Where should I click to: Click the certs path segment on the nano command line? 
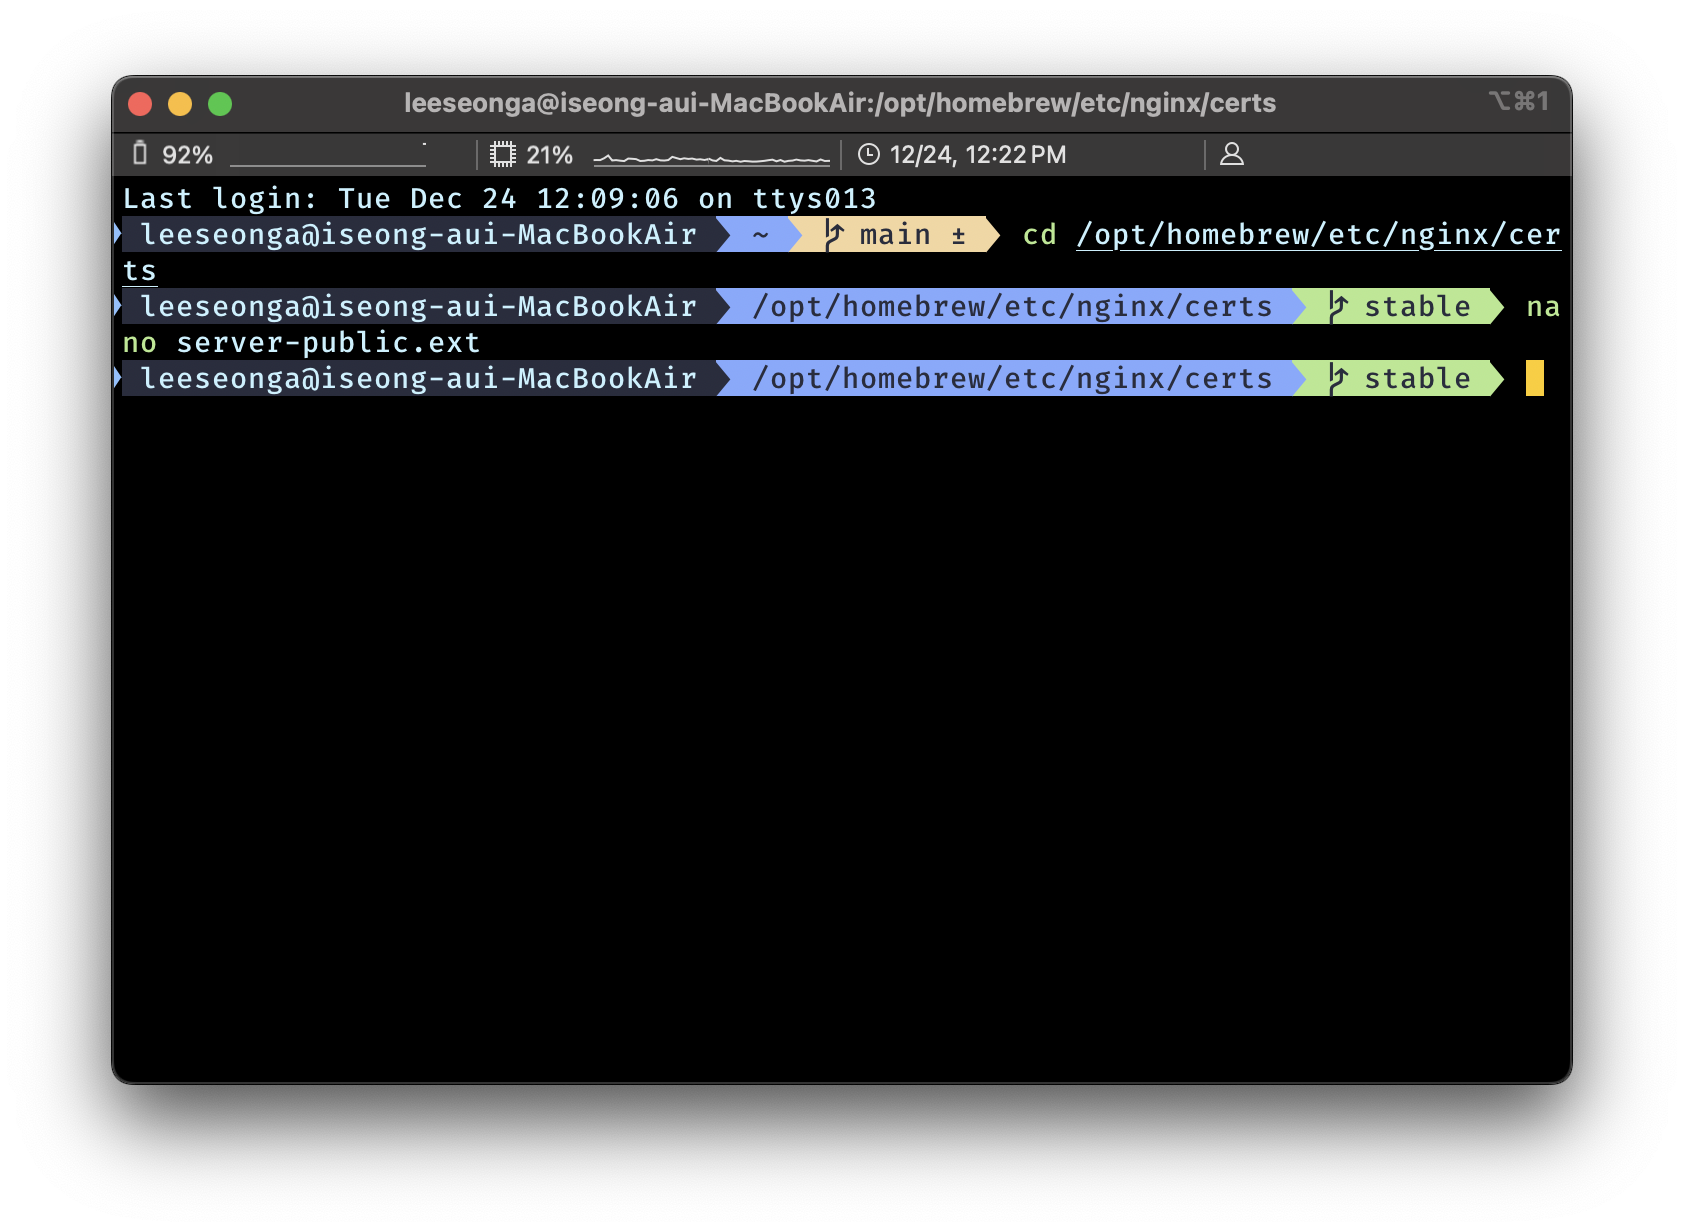coord(1012,307)
